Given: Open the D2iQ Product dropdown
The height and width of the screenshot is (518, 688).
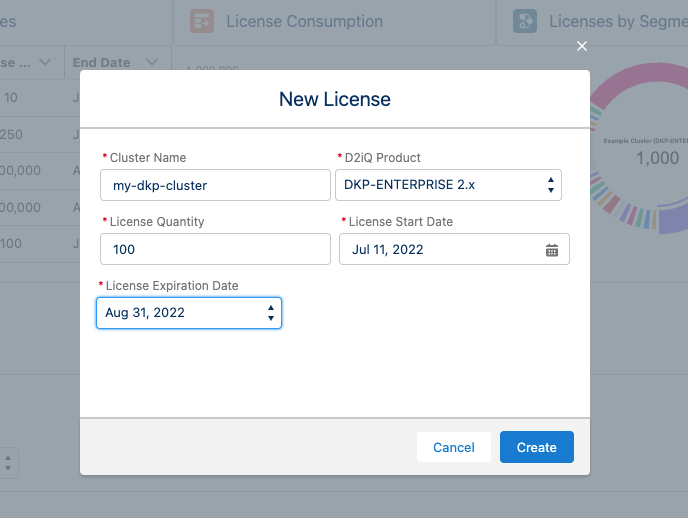Looking at the screenshot, I should point(448,185).
